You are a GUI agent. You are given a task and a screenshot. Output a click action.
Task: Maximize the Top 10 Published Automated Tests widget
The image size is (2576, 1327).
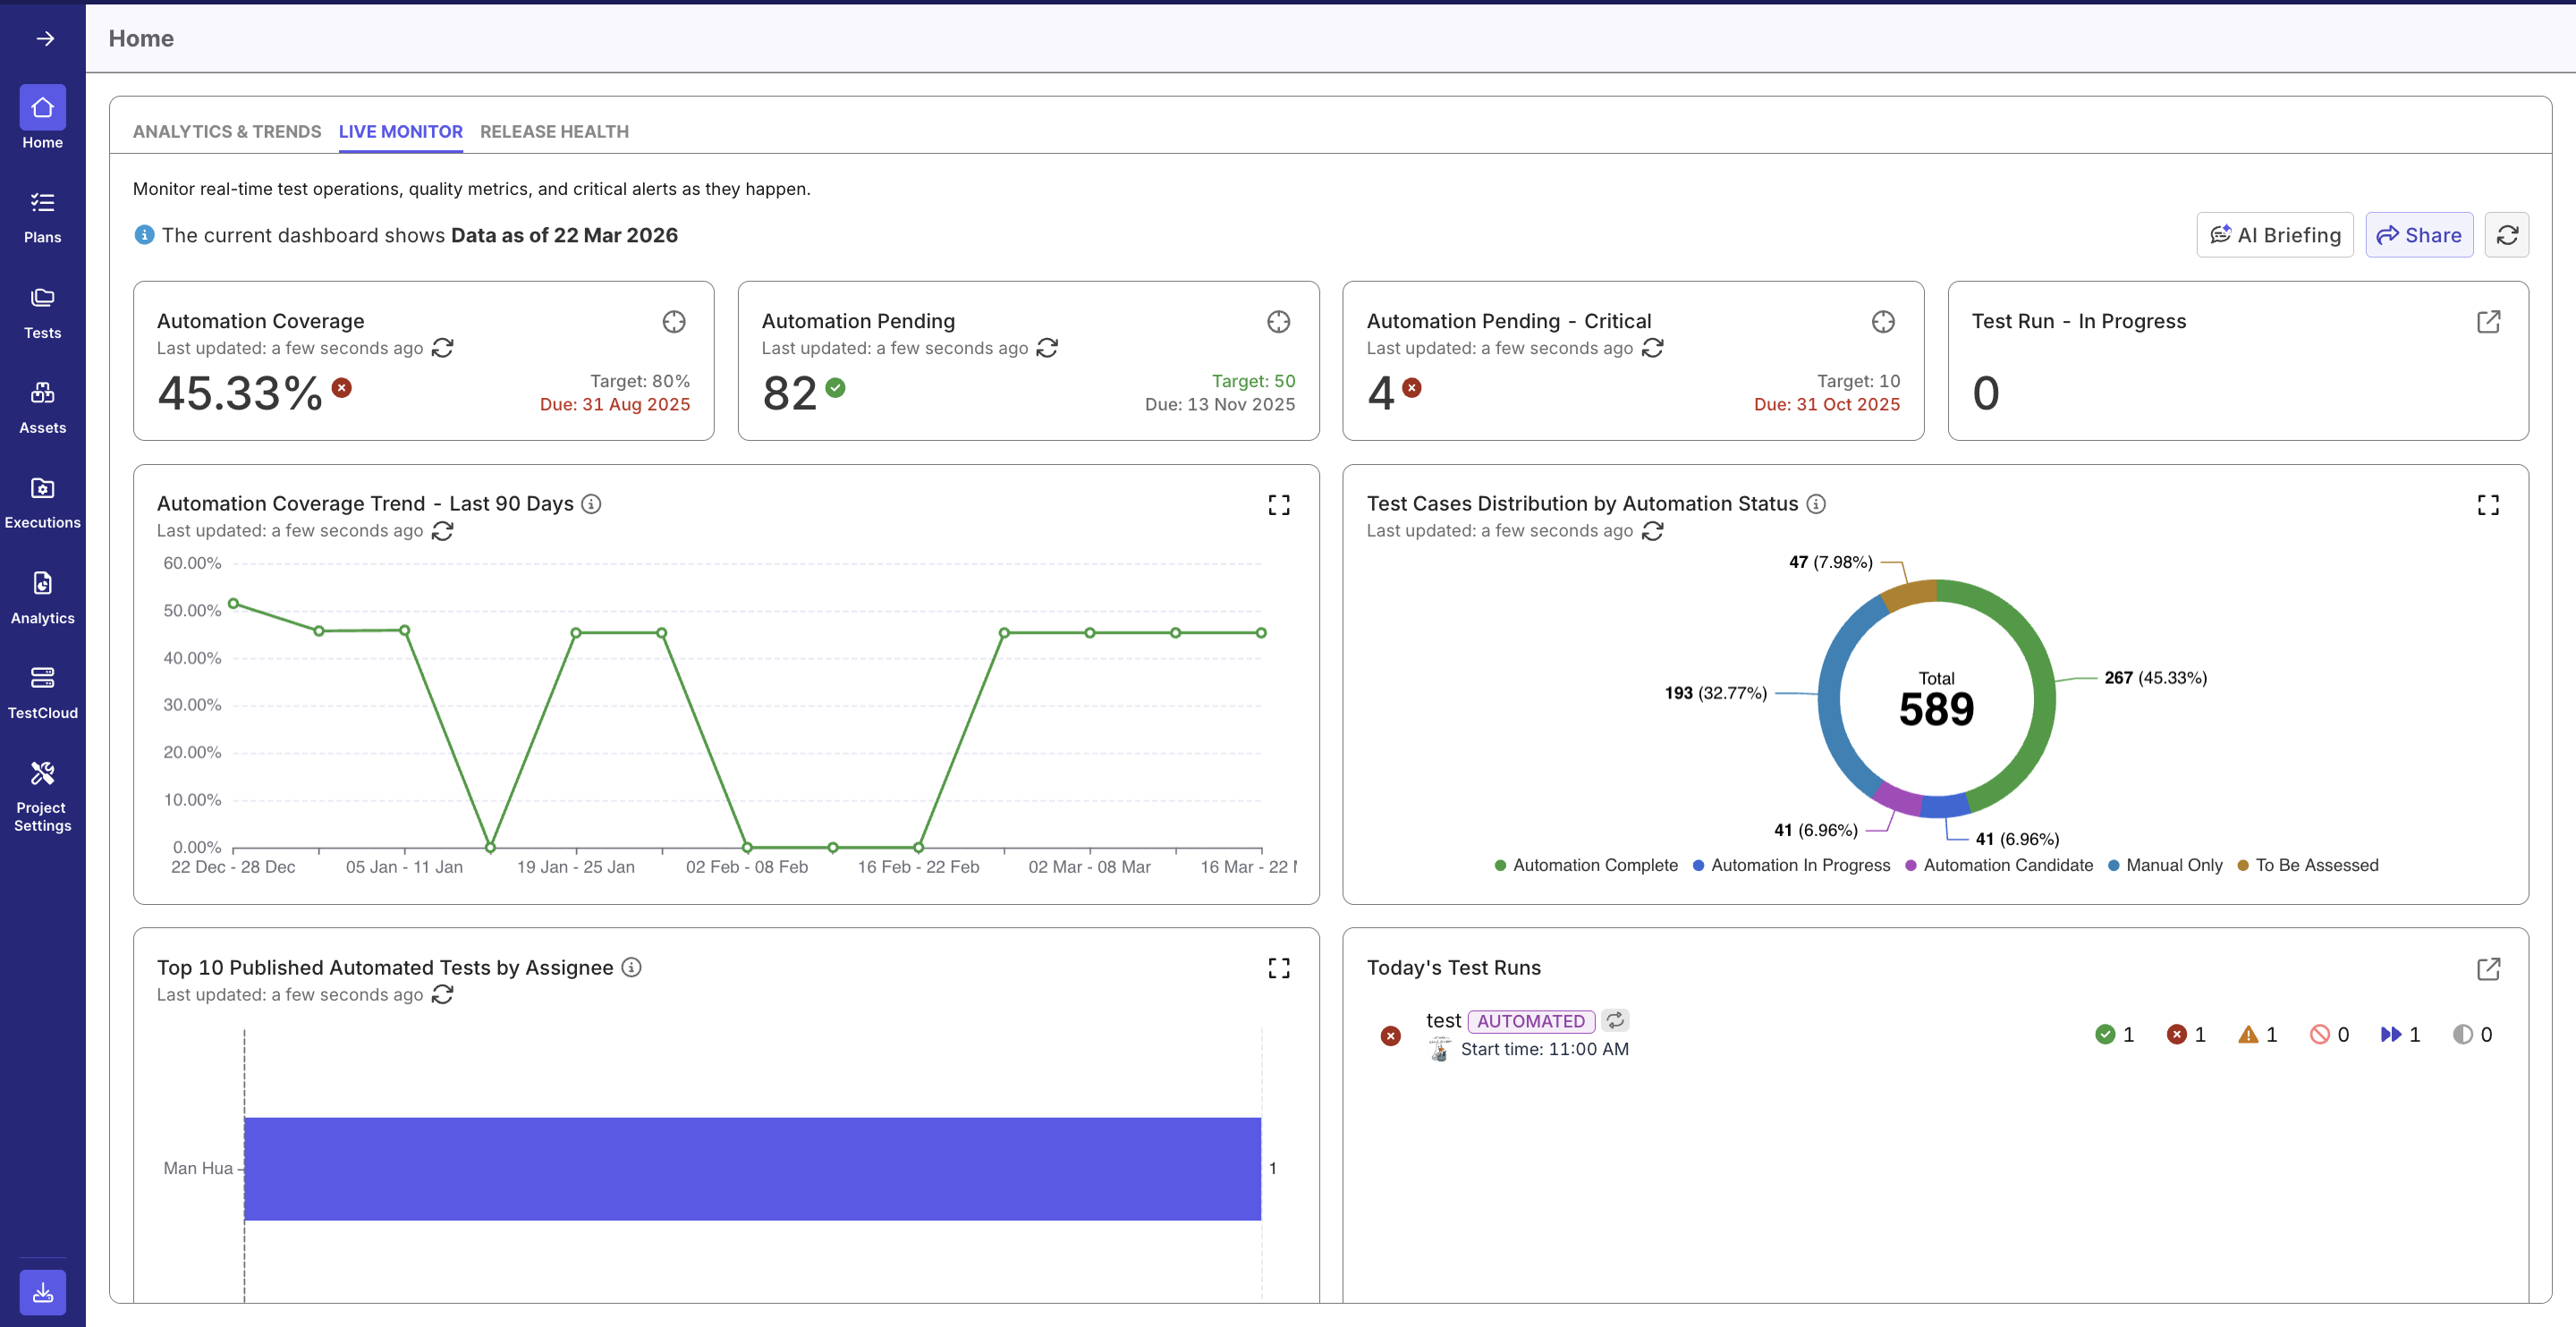pos(1279,967)
